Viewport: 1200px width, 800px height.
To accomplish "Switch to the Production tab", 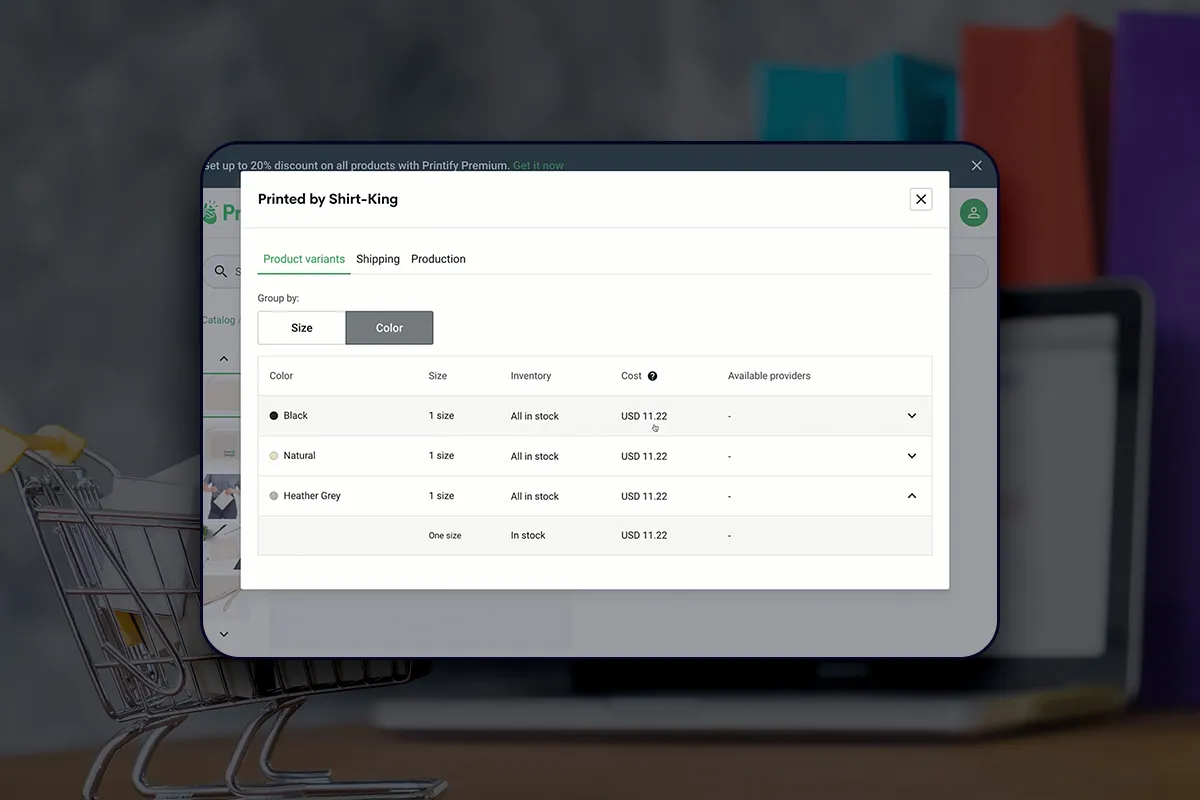I will click(438, 259).
